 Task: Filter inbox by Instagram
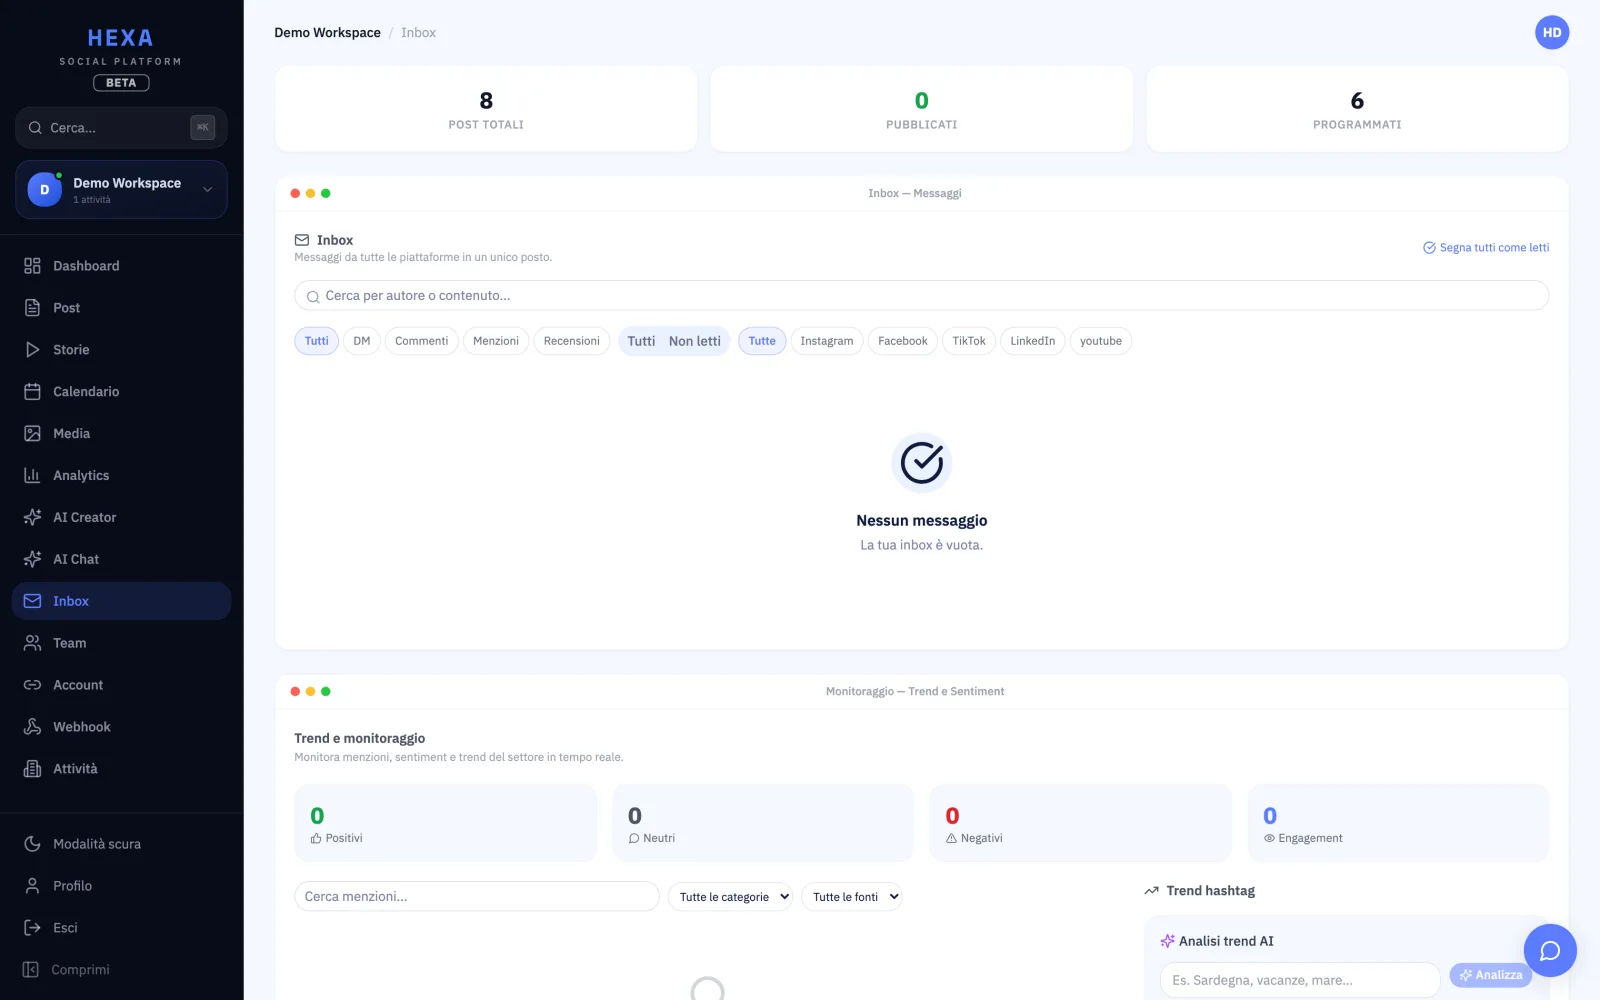(827, 341)
